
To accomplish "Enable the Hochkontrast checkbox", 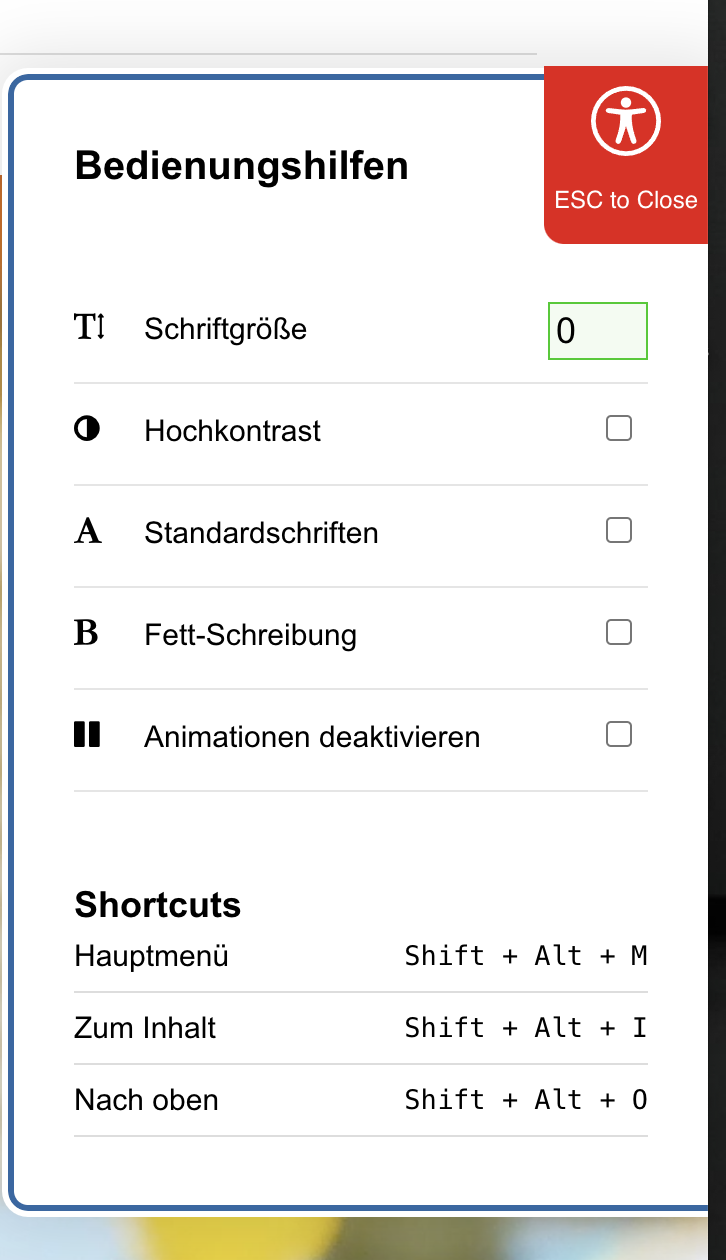I will tap(618, 427).
